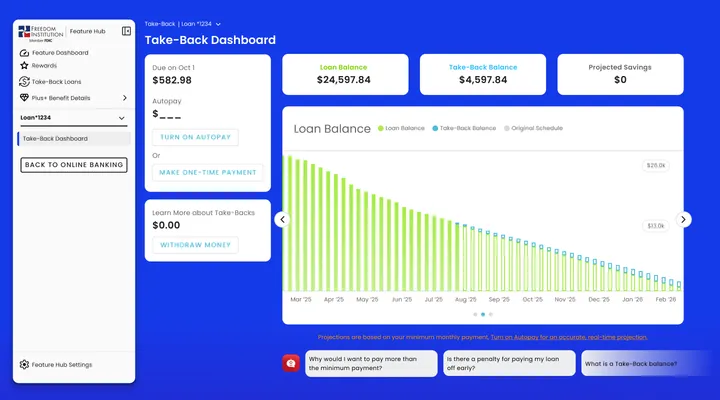Image resolution: width=720 pixels, height=400 pixels.
Task: Ask what is a Take-Back balance
Action: (x=647, y=363)
